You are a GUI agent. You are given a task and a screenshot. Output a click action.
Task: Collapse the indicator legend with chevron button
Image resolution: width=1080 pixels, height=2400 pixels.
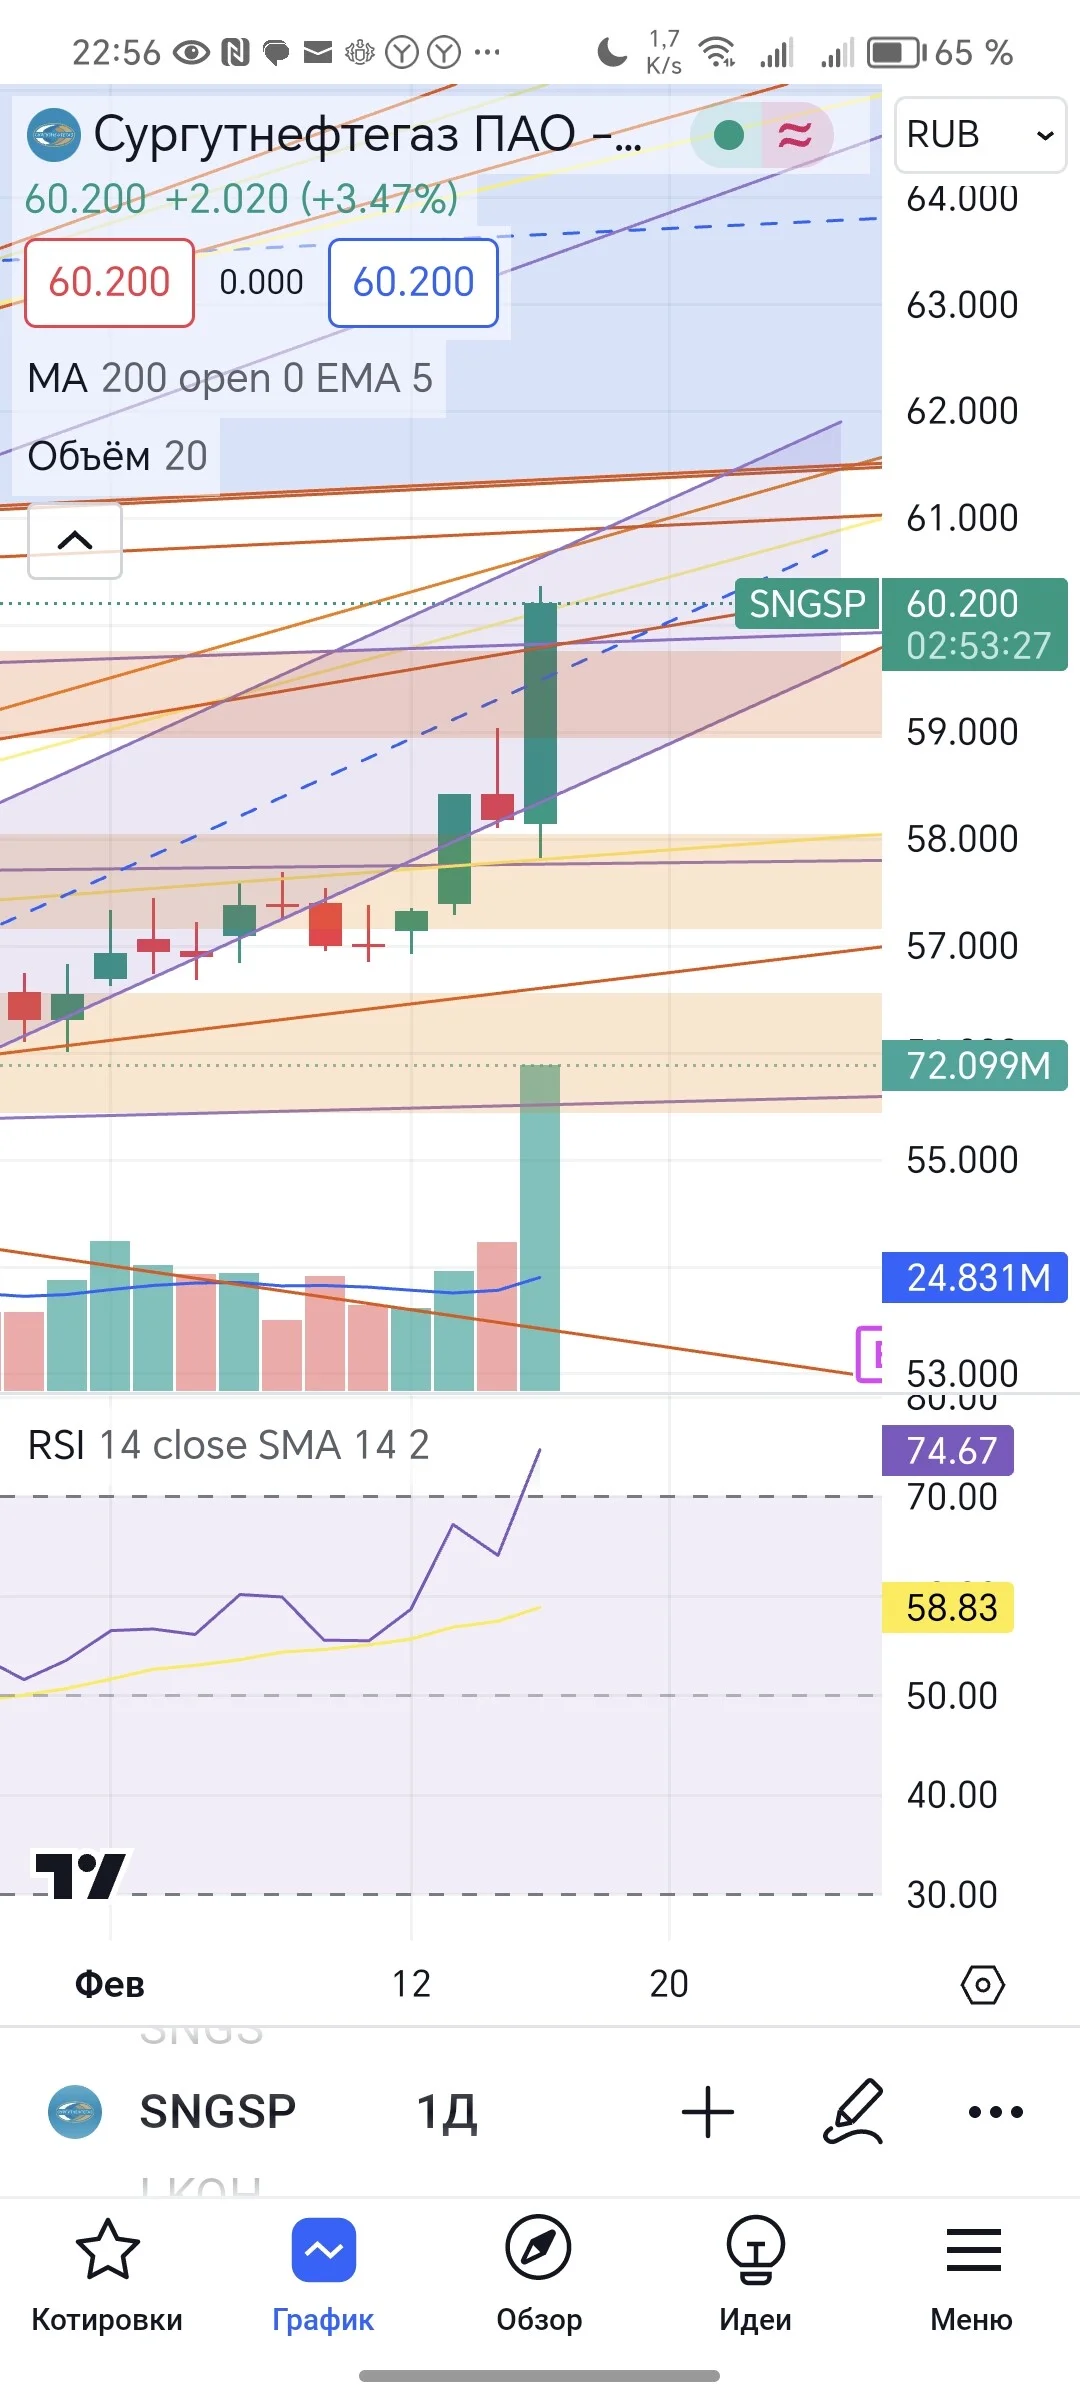pyautogui.click(x=75, y=541)
